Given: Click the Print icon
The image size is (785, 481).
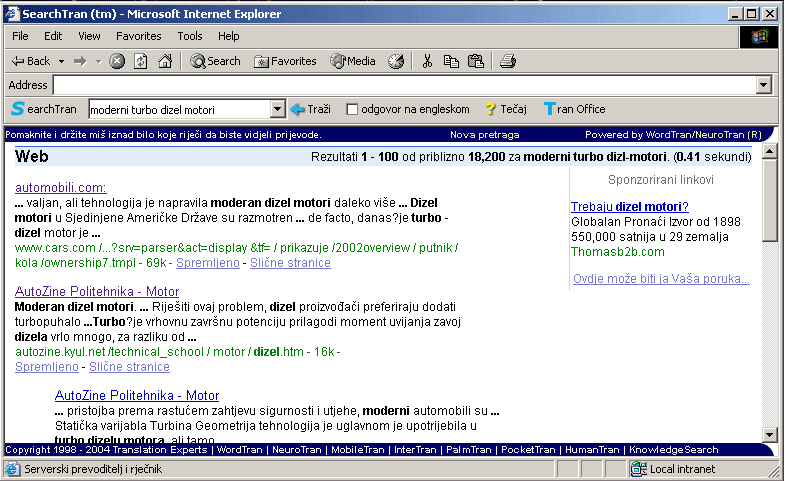Looking at the screenshot, I should tap(508, 61).
